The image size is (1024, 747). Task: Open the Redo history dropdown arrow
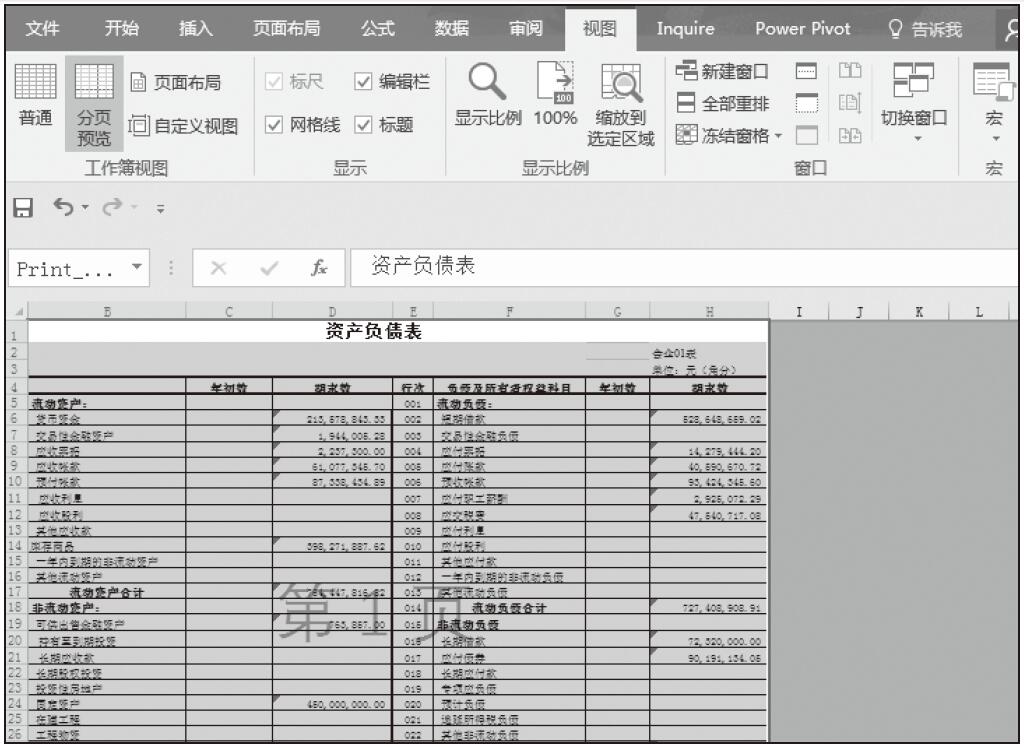pyautogui.click(x=135, y=208)
